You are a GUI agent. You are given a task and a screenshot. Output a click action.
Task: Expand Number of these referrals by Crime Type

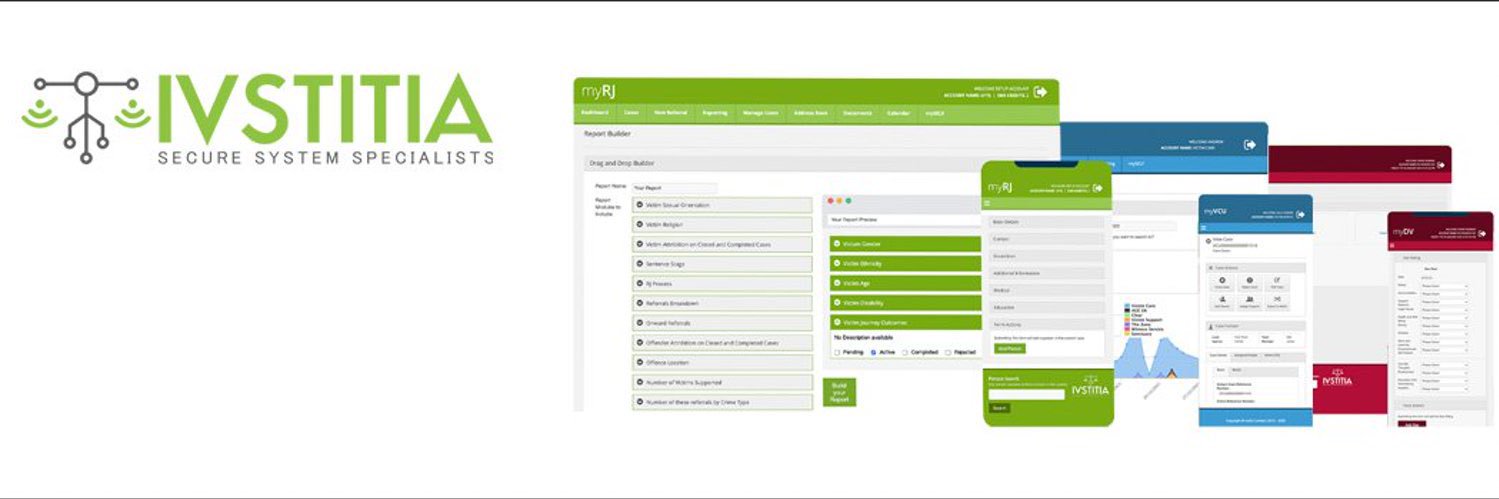point(722,402)
